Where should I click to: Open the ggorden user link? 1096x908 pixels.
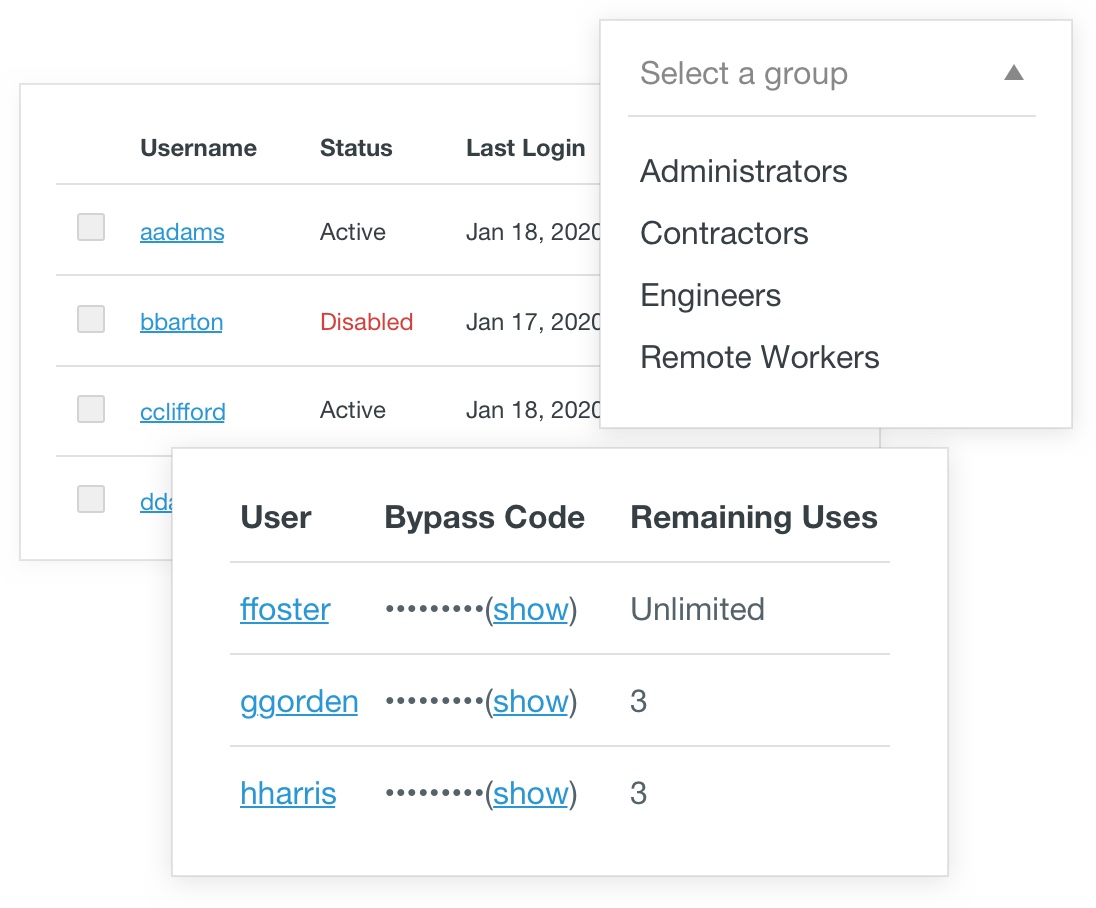tap(299, 701)
